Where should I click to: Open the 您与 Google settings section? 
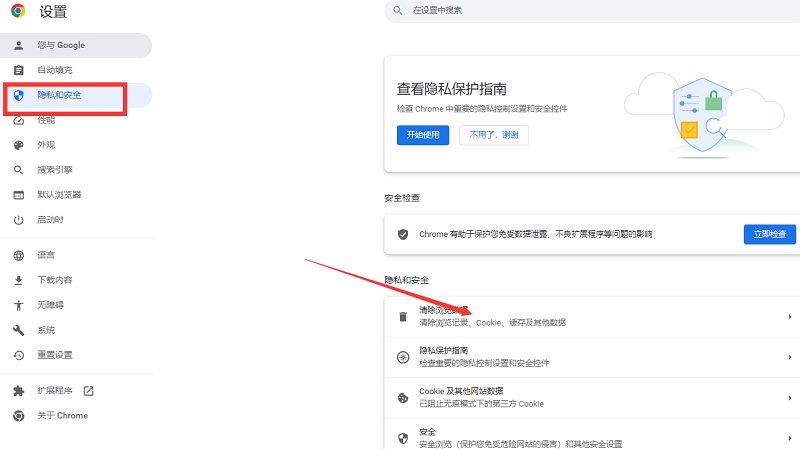[x=61, y=45]
